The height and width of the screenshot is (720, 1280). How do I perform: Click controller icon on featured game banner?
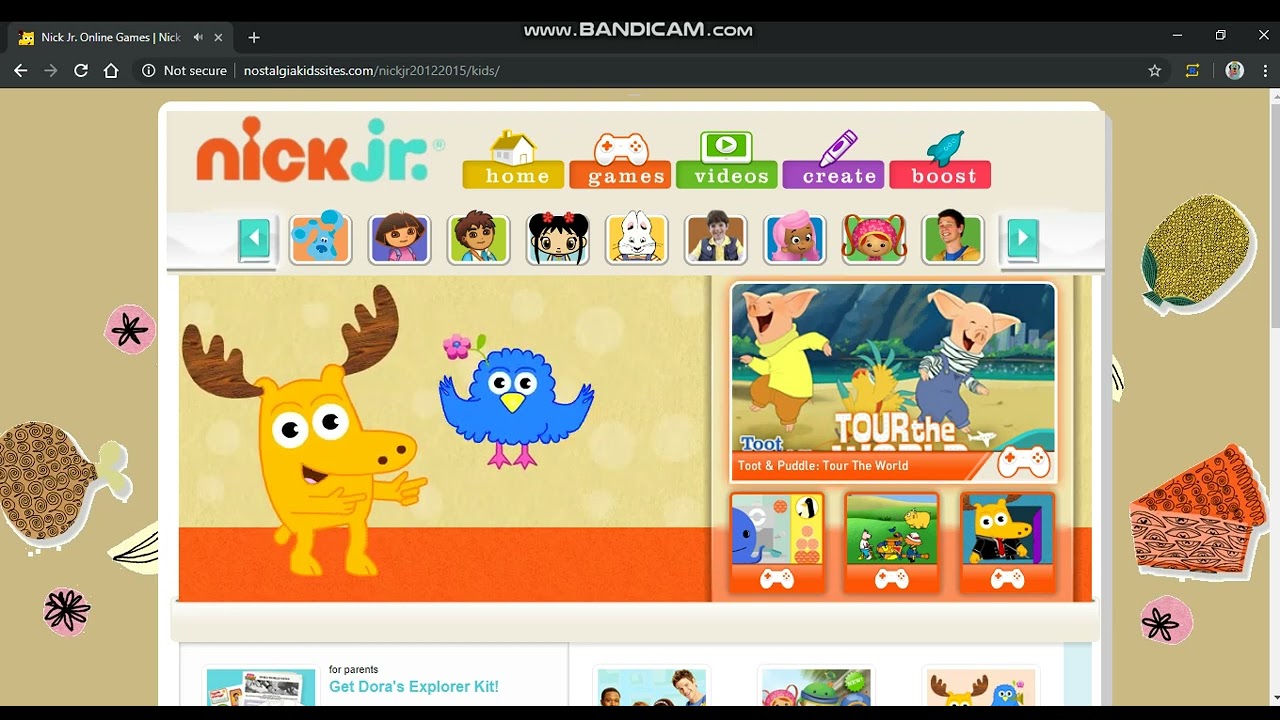point(1024,462)
